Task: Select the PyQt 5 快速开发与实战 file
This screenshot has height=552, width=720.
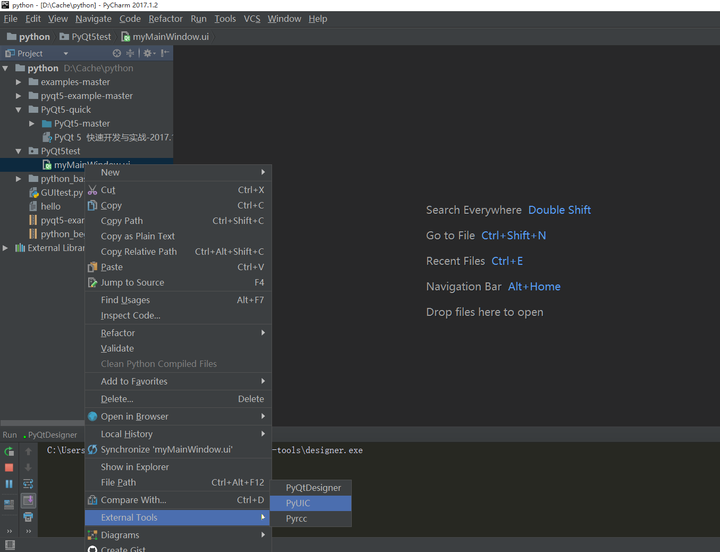Action: point(107,137)
